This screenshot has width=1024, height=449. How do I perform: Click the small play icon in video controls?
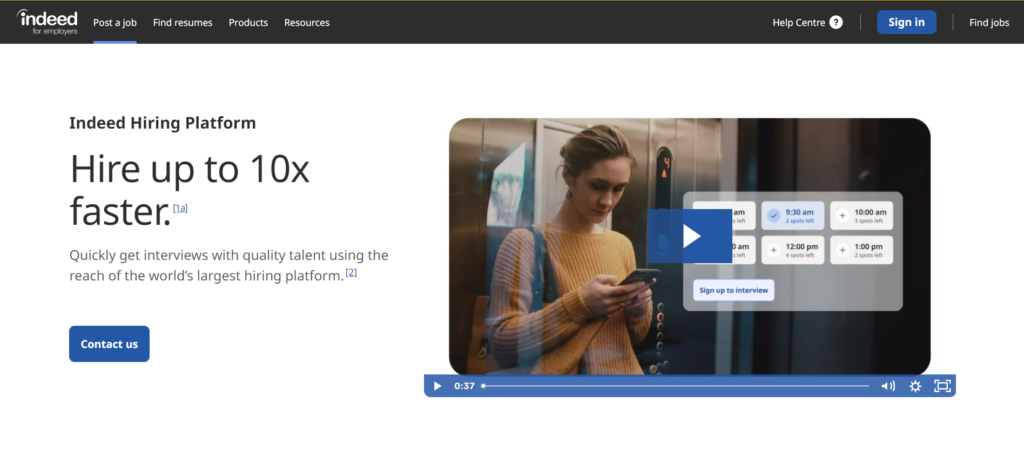[x=438, y=386]
